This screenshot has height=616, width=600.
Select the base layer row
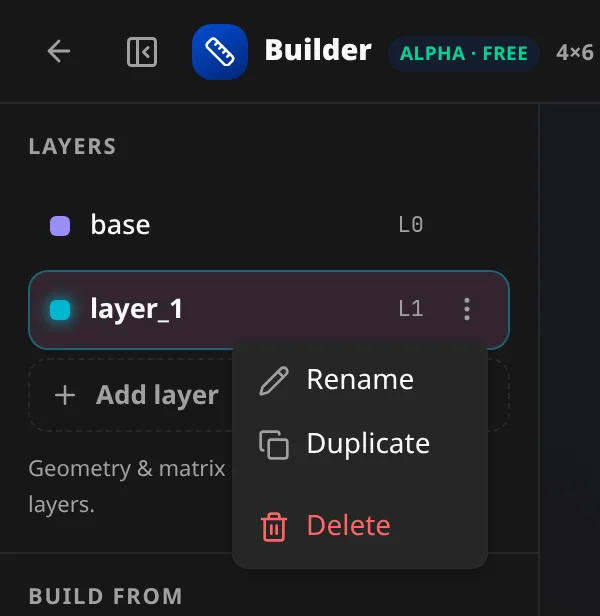[269, 226]
